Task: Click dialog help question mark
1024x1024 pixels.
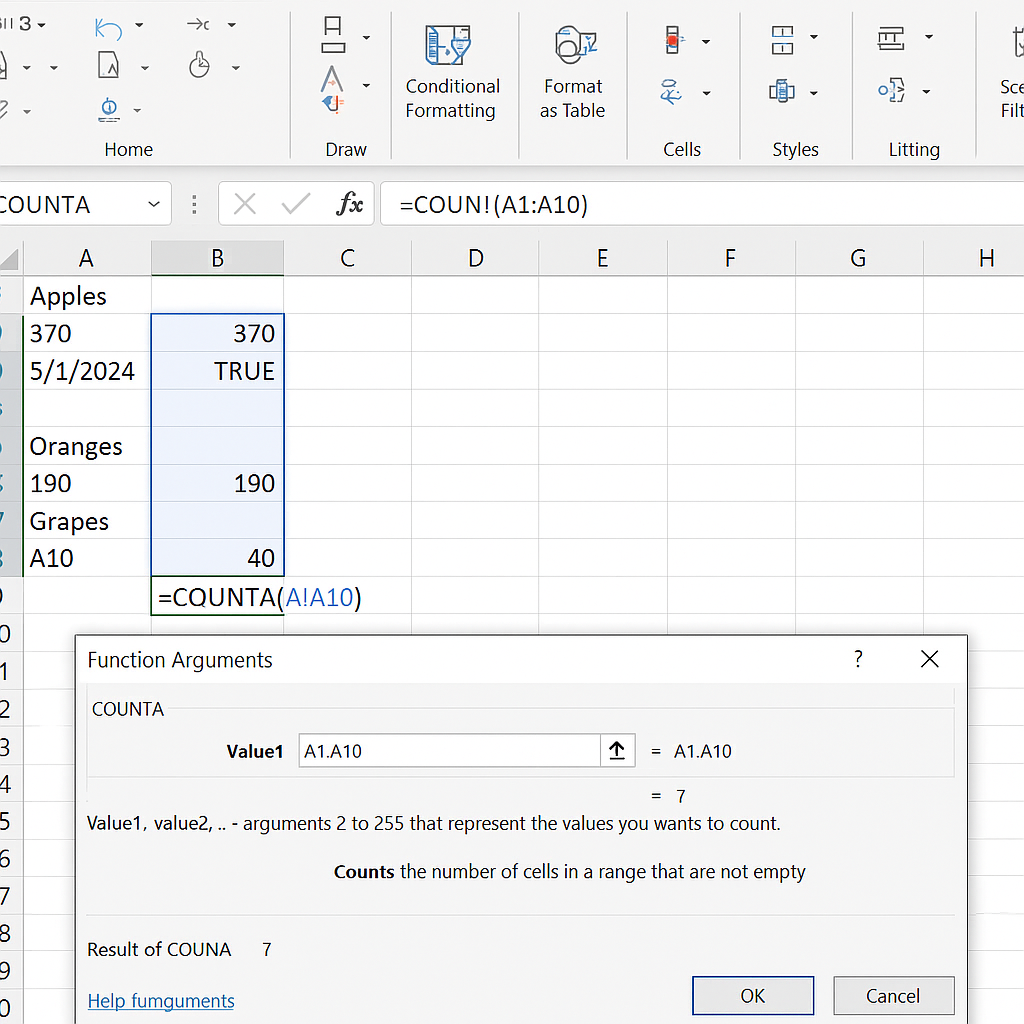Action: pos(858,659)
